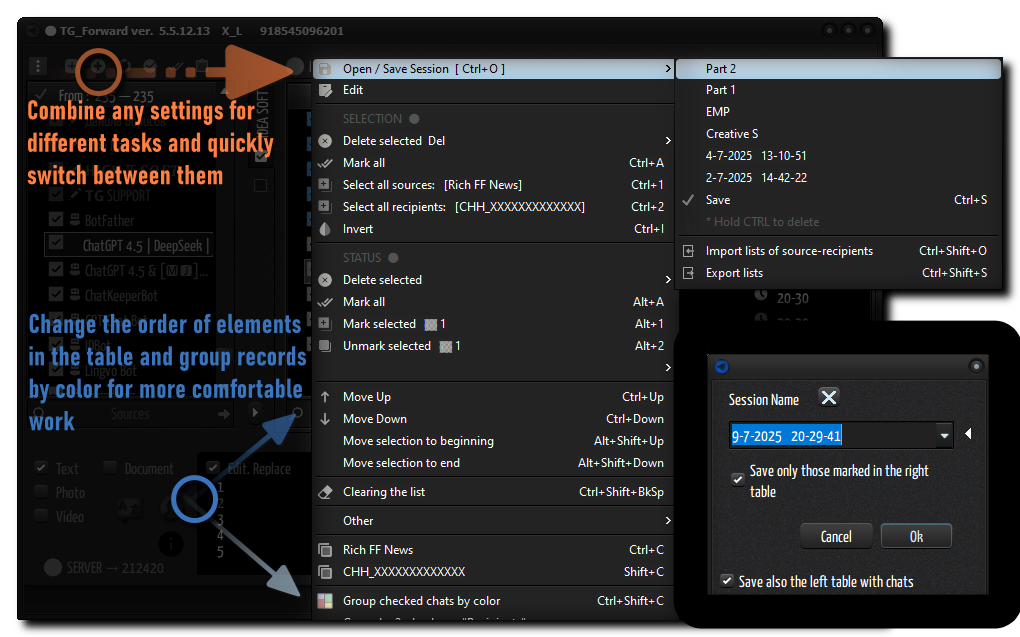1020x637 pixels.
Task: Copy Rich FF News via its copy icon
Action: (x=325, y=550)
